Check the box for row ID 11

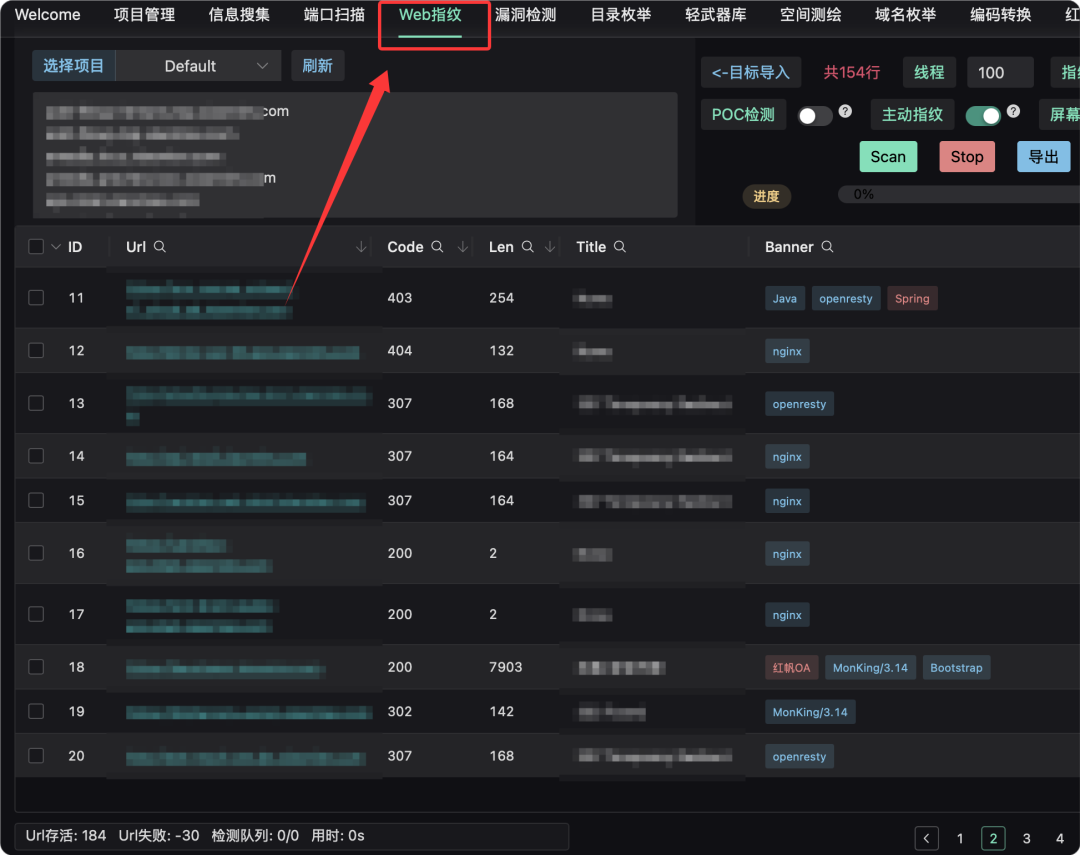pyautogui.click(x=36, y=298)
